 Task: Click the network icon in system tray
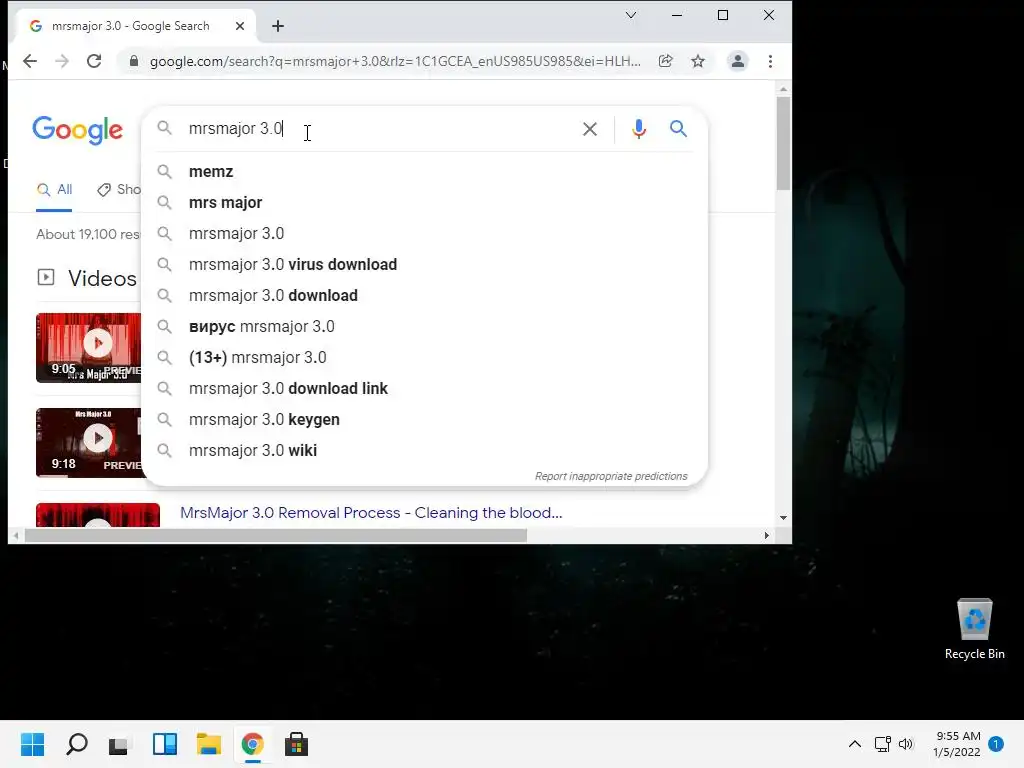coord(883,744)
